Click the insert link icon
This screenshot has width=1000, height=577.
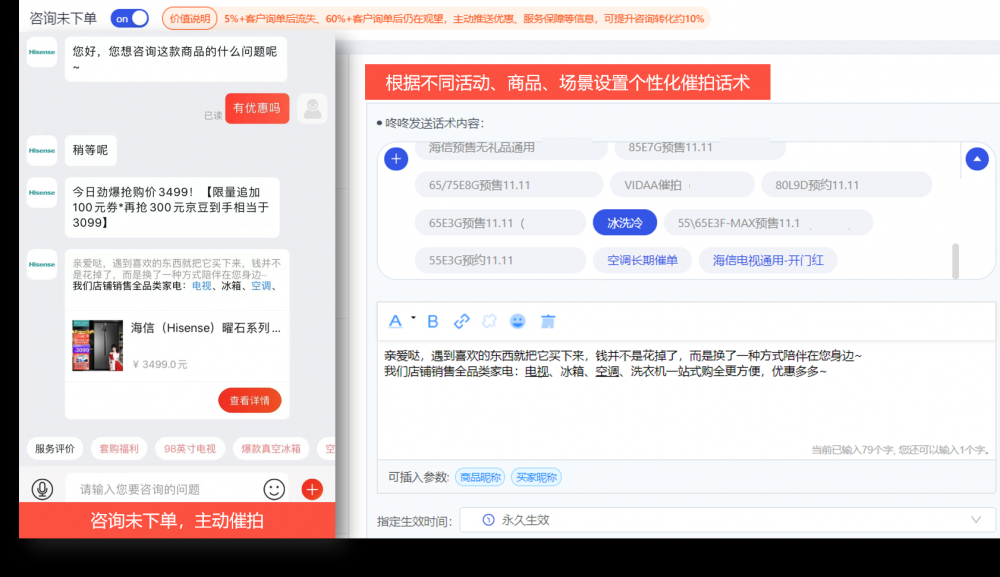[461, 321]
